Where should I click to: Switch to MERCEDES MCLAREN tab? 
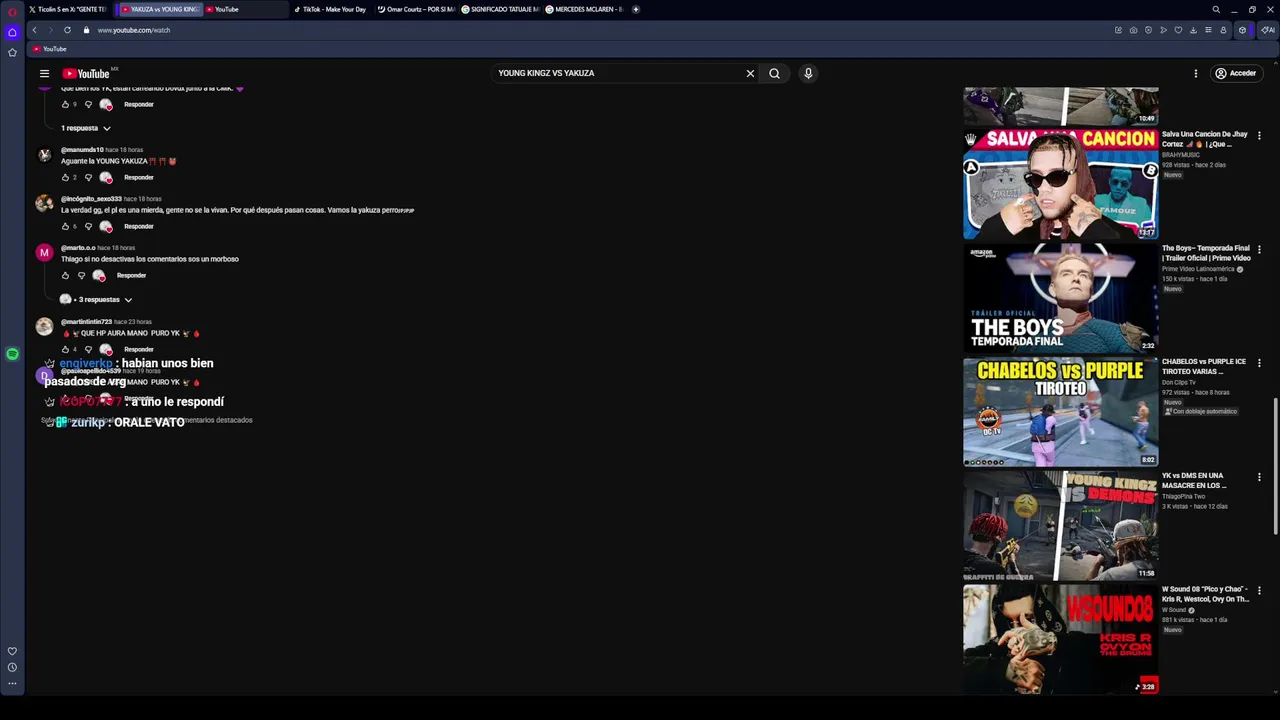tap(584, 10)
